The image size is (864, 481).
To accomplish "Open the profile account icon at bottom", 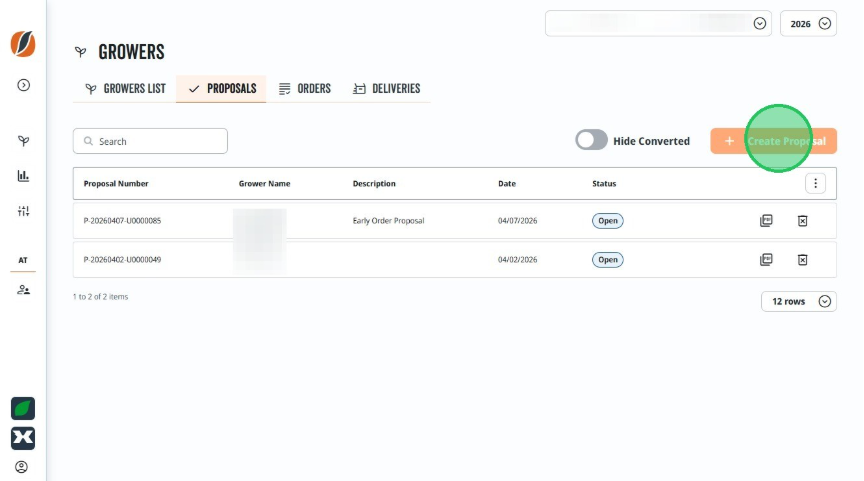I will point(21,467).
